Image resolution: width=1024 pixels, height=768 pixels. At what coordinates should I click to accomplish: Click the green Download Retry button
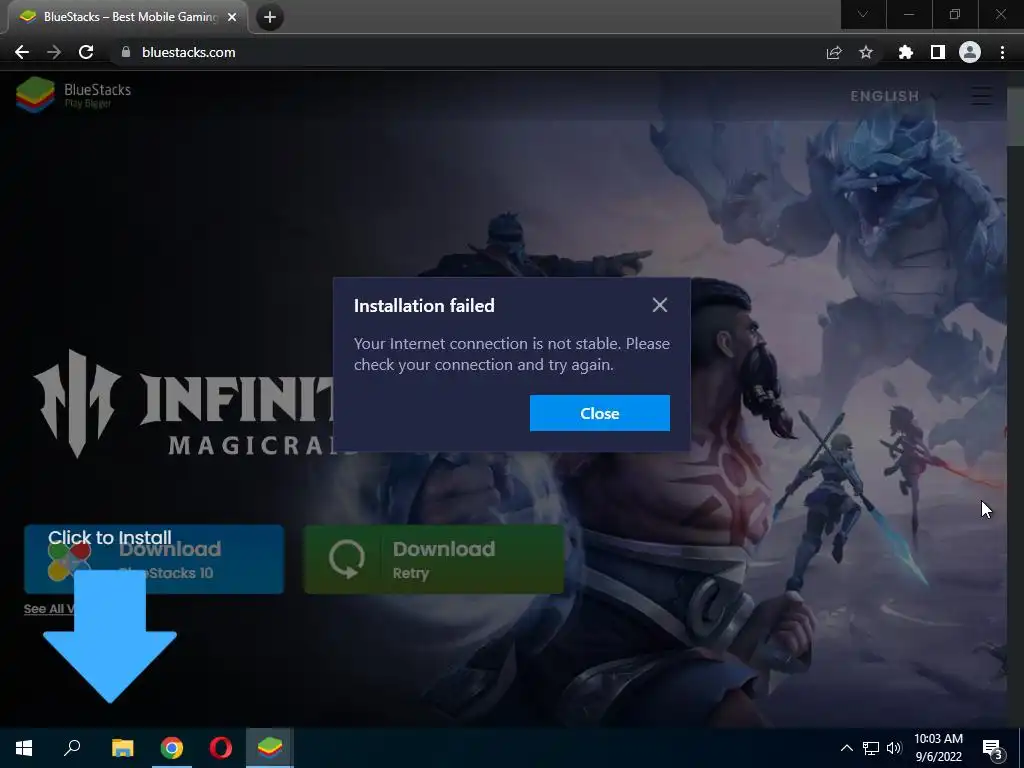click(434, 559)
